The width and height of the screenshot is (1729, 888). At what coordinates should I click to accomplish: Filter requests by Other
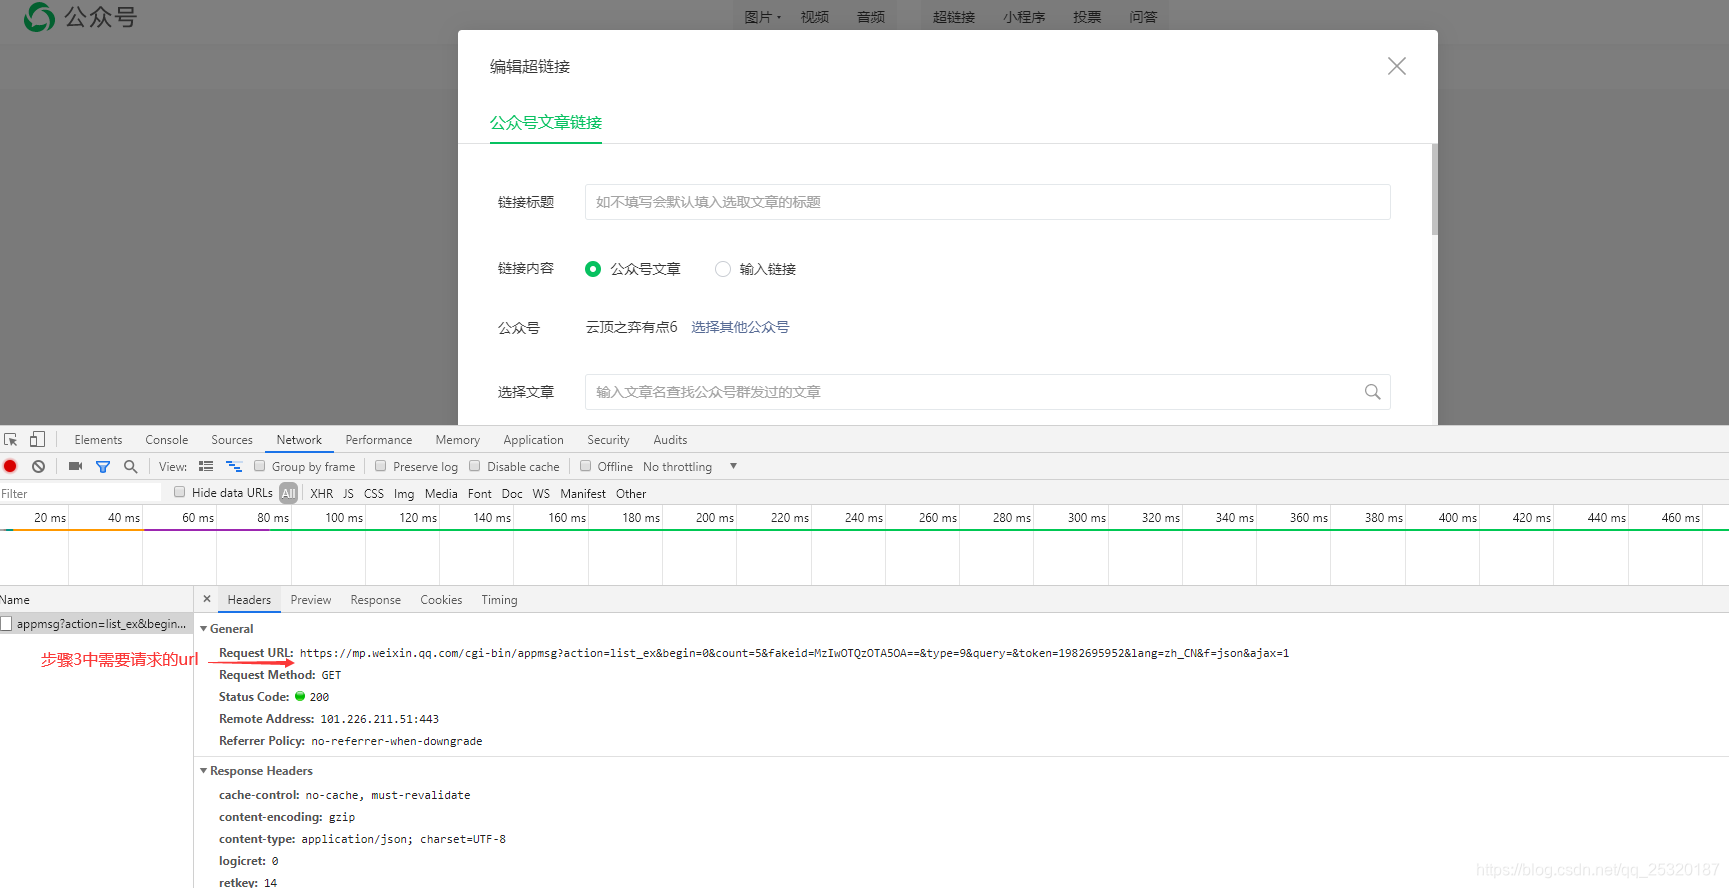631,493
